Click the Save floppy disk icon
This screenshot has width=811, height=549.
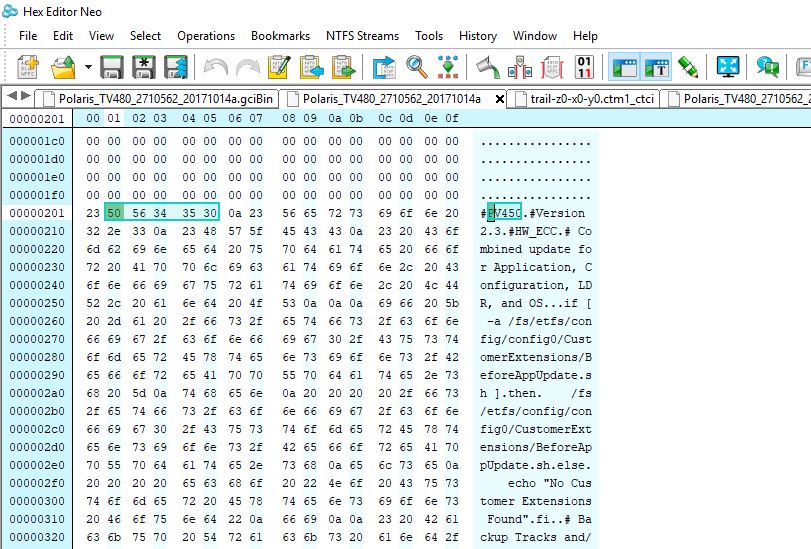click(112, 67)
